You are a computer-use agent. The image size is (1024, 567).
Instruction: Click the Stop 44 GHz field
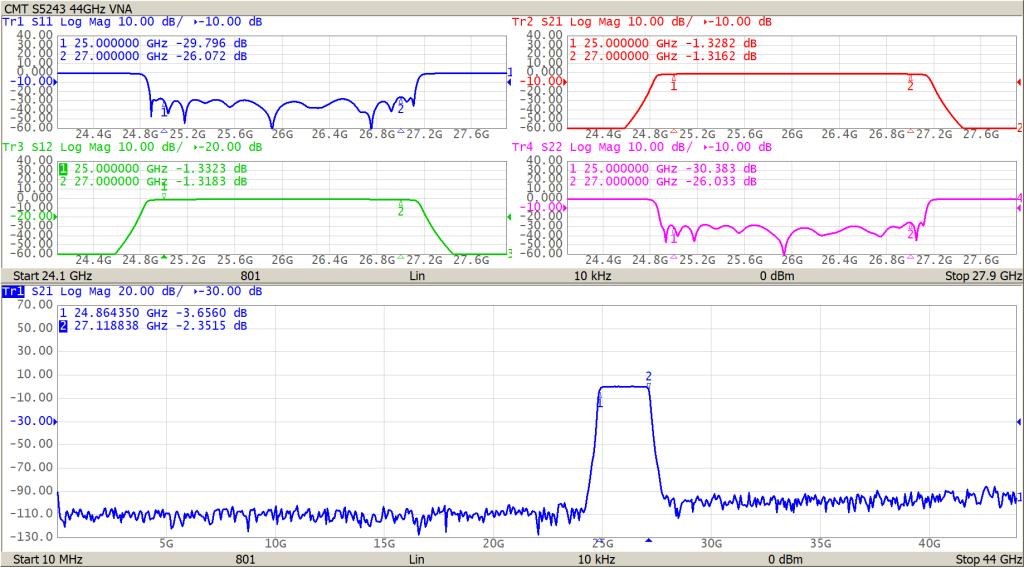988,559
